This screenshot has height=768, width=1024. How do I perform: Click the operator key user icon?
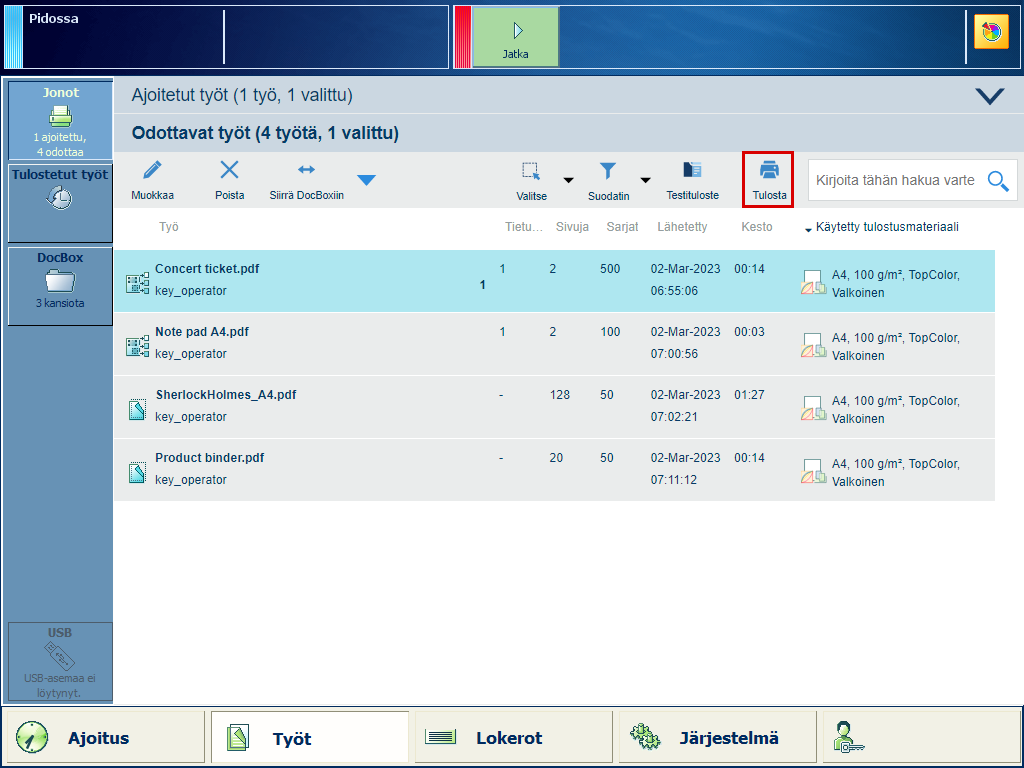click(848, 737)
